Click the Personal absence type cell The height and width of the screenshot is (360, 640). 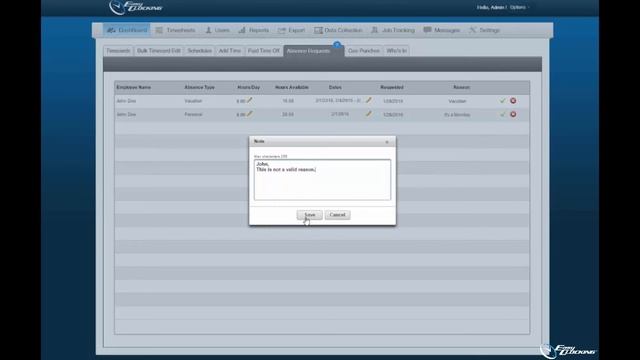click(193, 115)
